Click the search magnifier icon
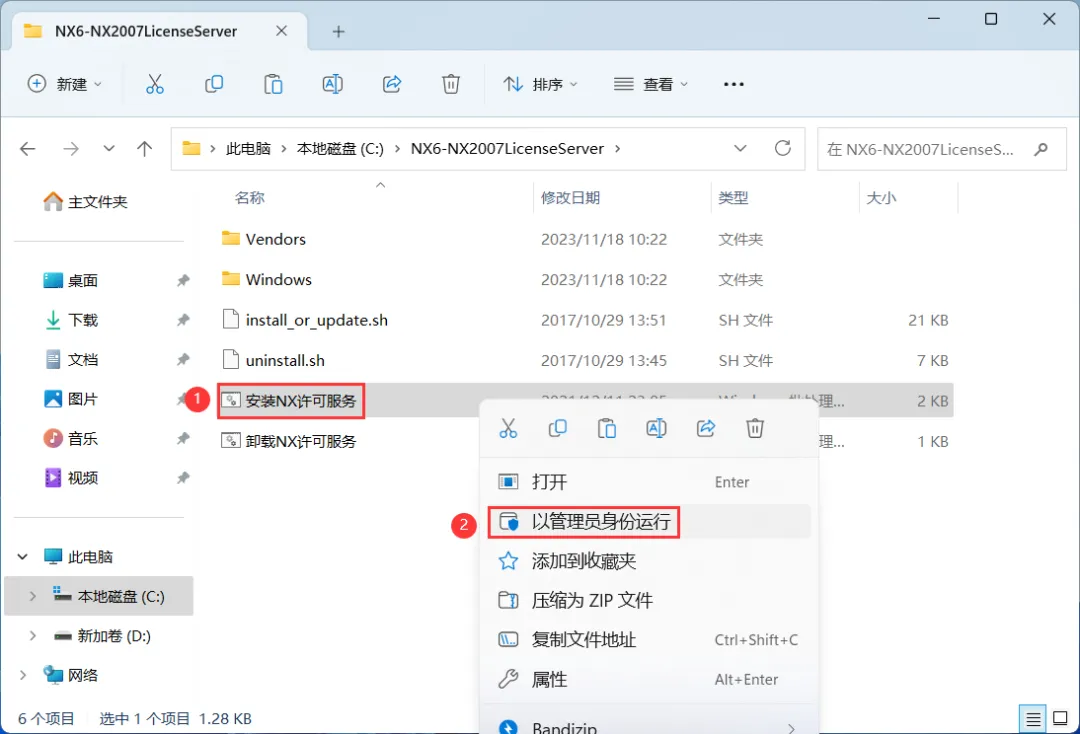The image size is (1080, 734). [1041, 149]
